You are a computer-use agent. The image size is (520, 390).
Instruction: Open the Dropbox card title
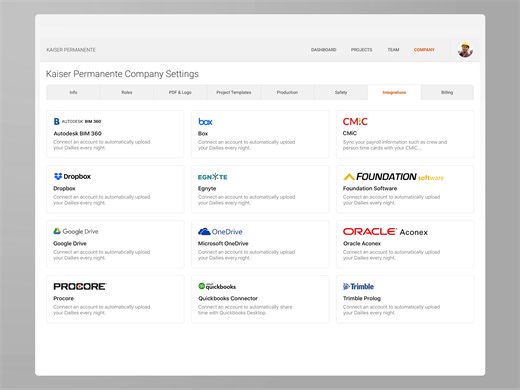(x=64, y=188)
